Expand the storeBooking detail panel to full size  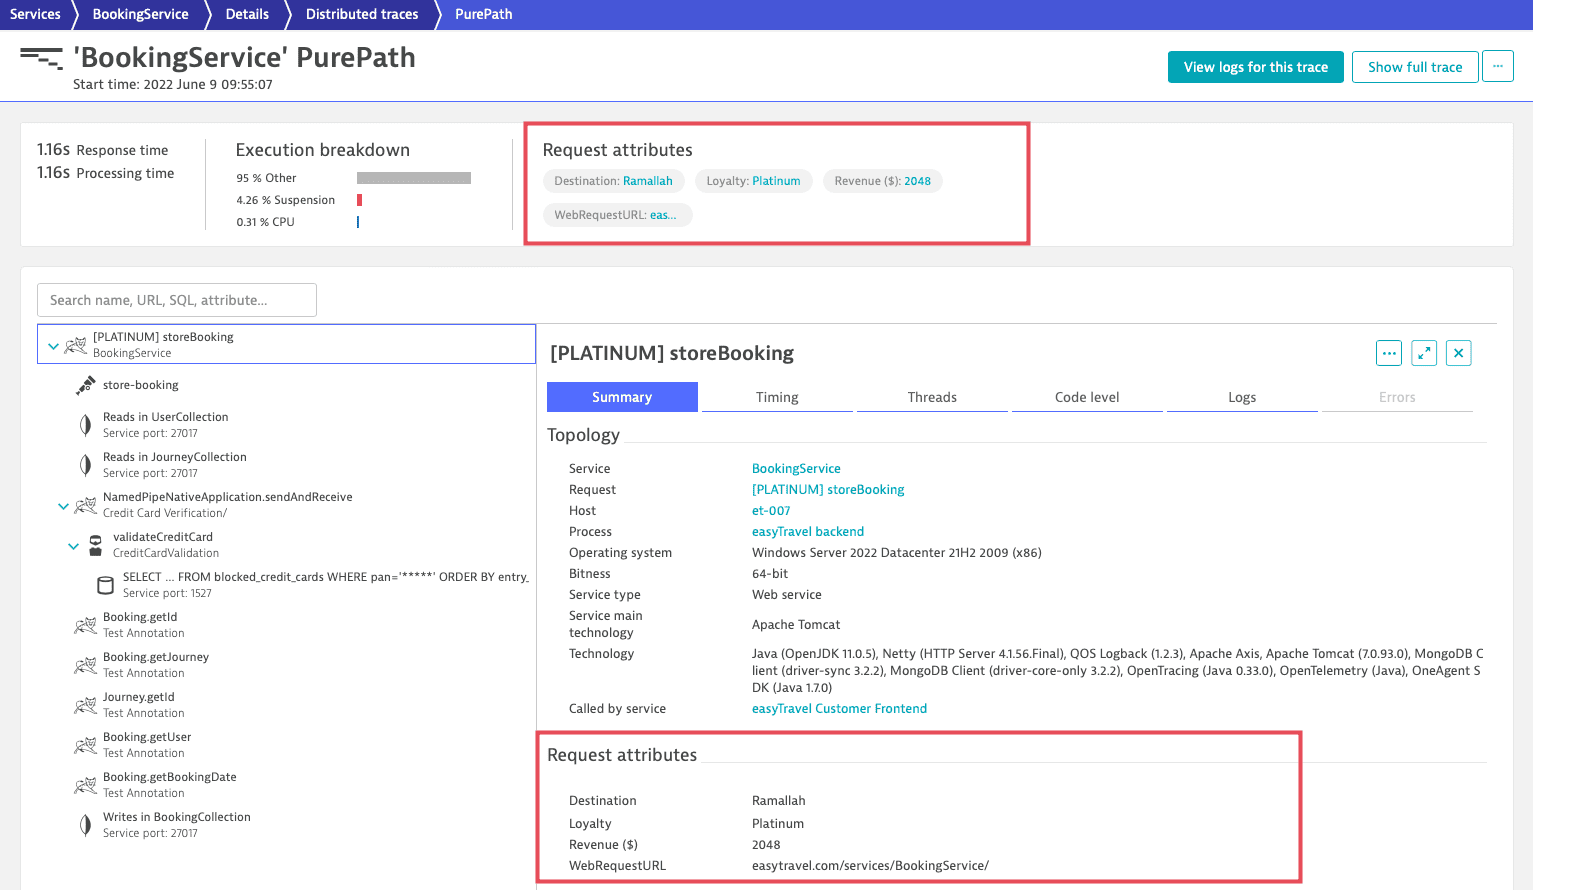point(1423,353)
